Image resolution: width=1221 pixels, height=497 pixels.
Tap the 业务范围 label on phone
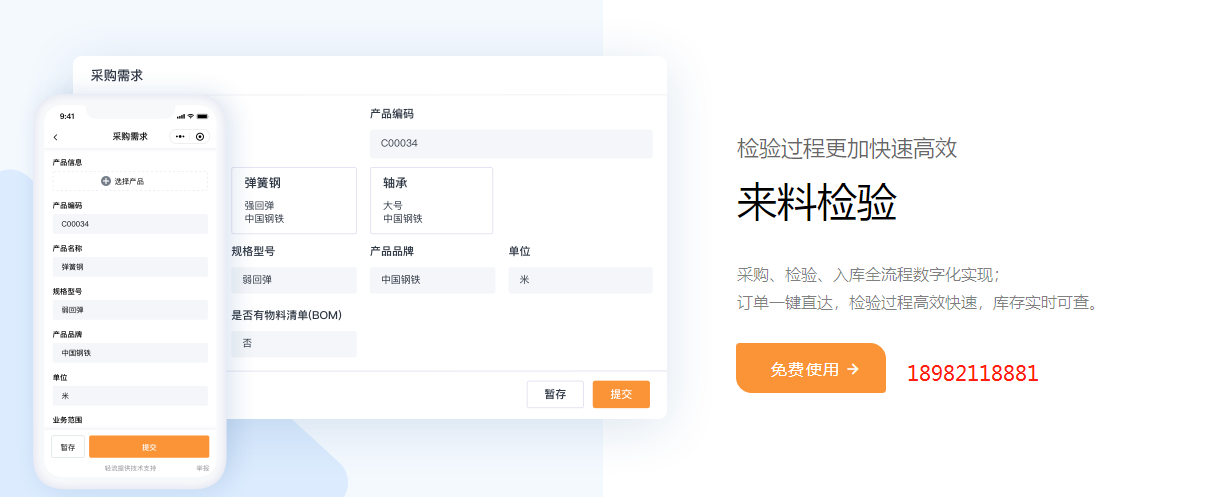67,421
